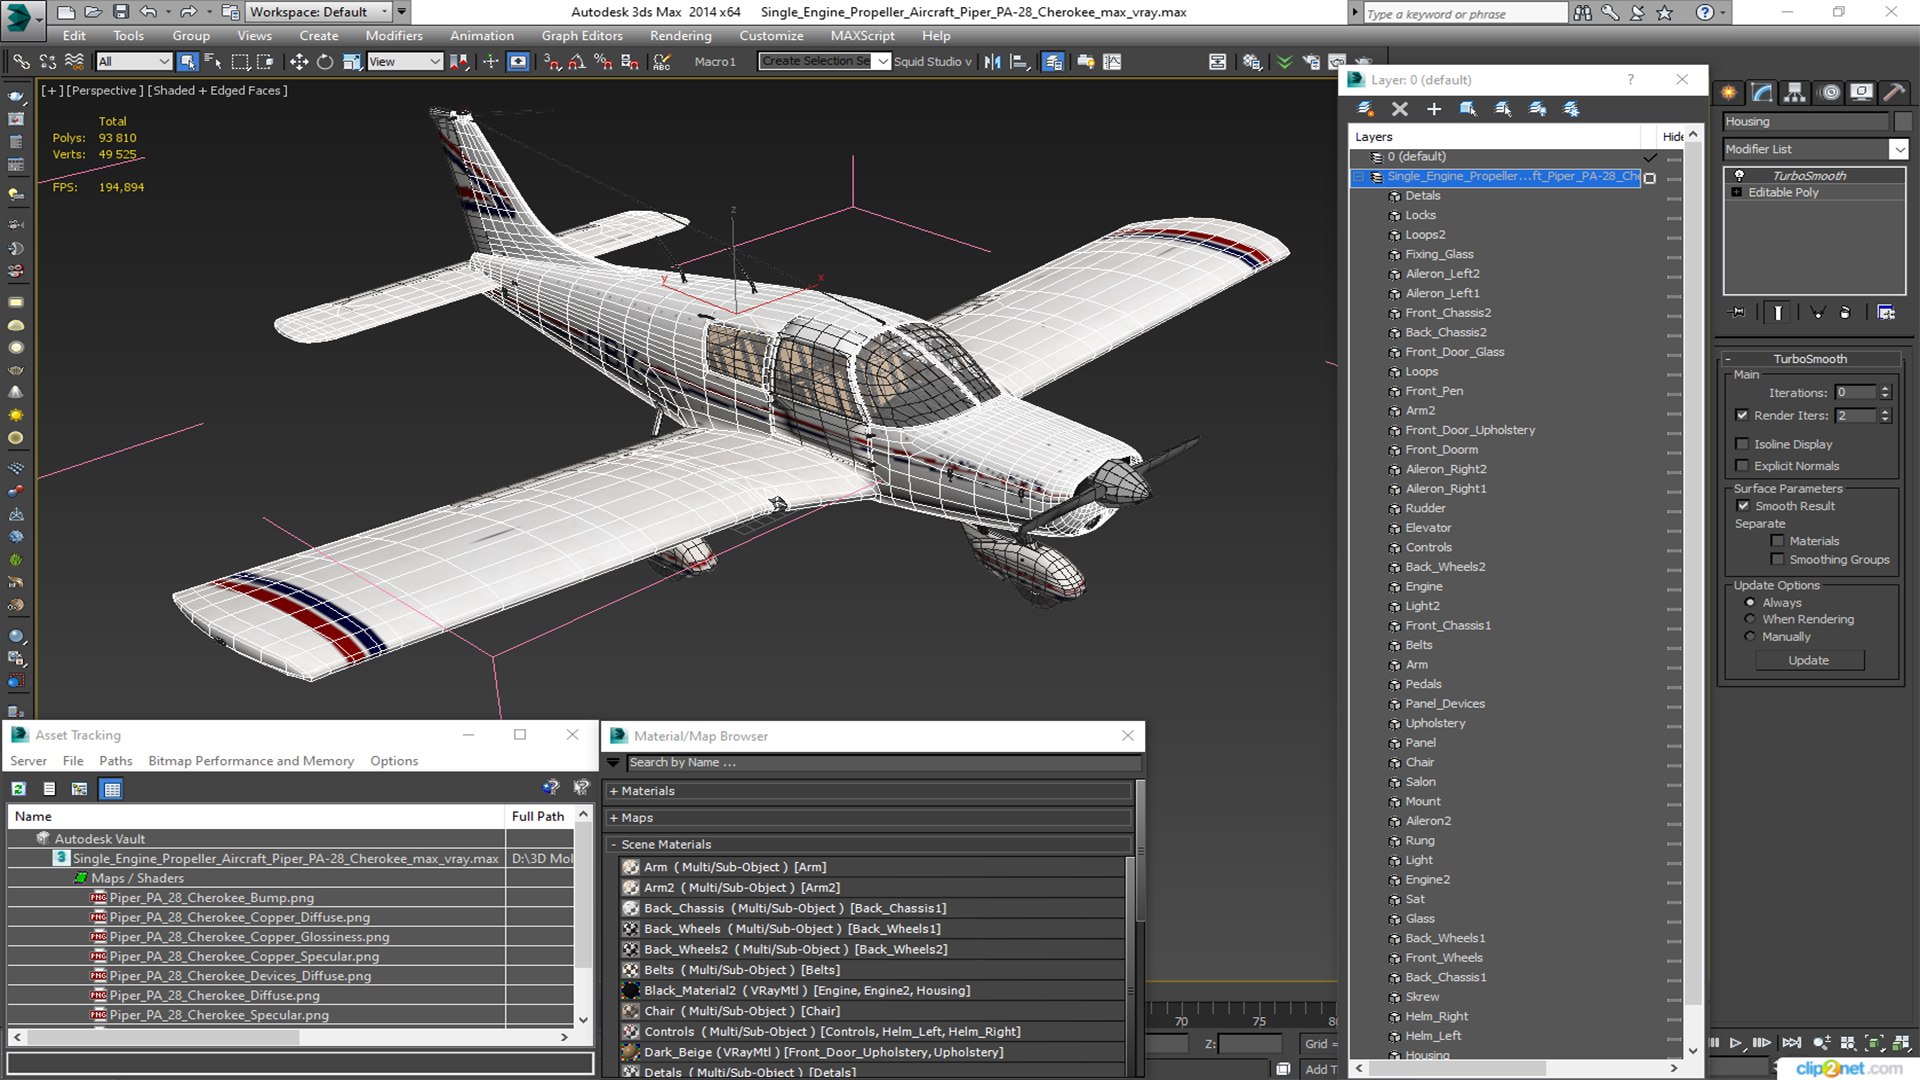Activate the Select and Link tool

tap(21, 62)
